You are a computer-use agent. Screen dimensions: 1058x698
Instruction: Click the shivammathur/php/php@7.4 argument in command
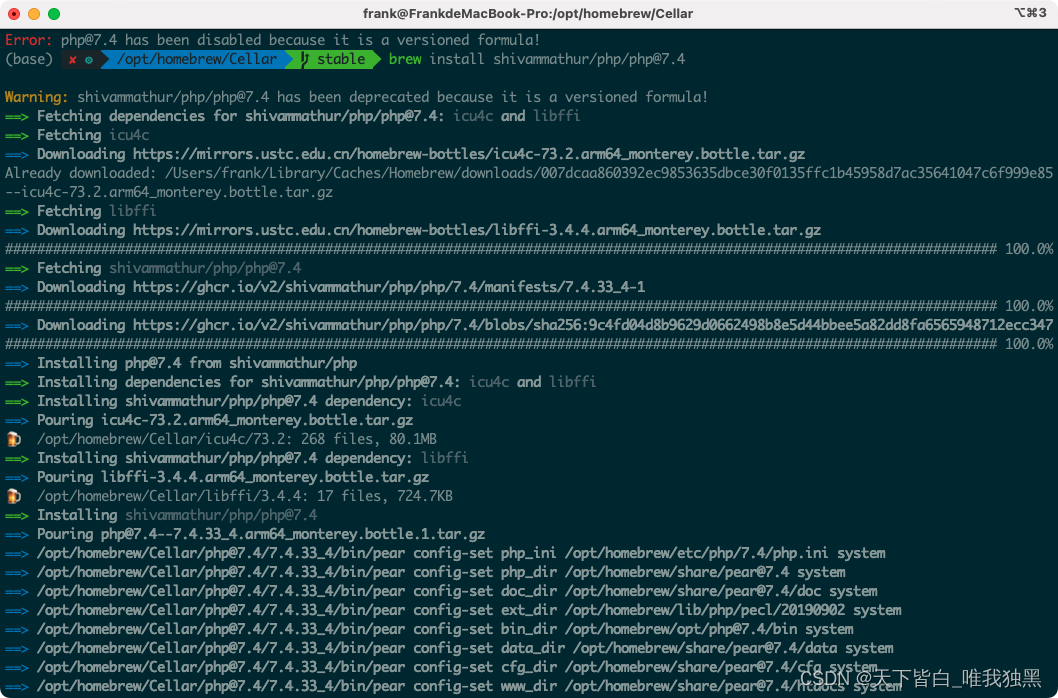click(588, 59)
